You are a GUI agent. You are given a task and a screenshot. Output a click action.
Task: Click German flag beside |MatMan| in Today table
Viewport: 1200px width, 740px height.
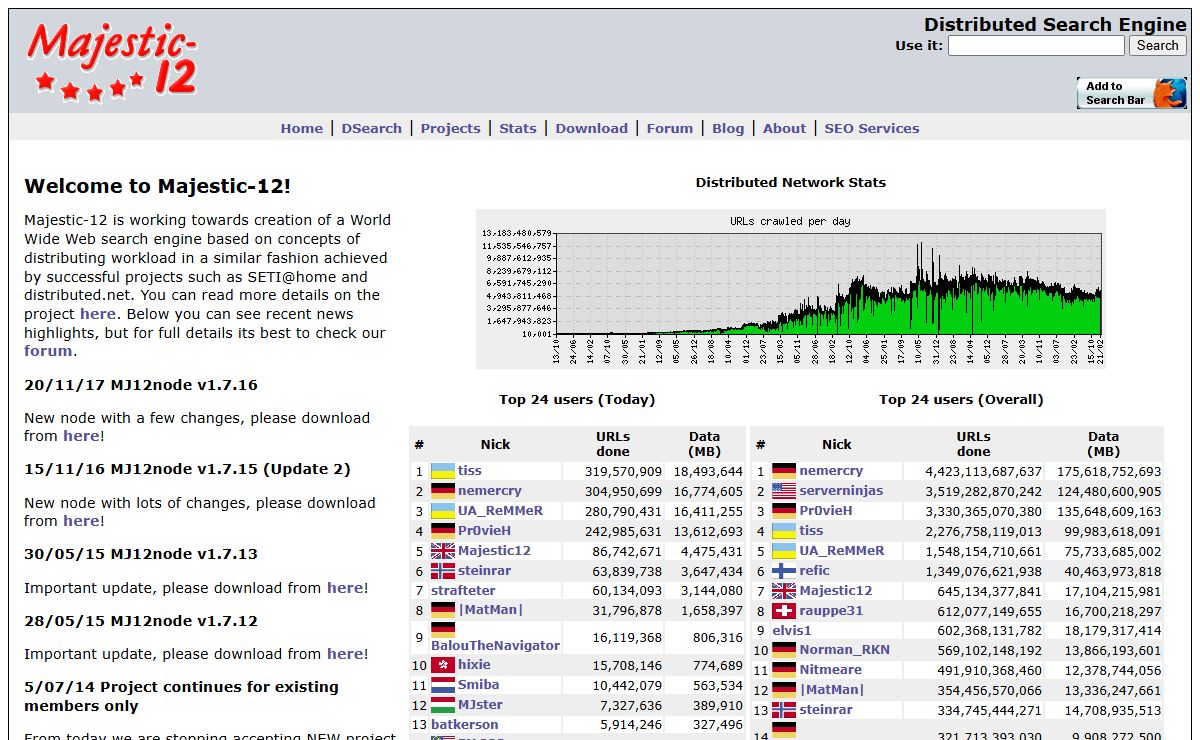pos(443,610)
